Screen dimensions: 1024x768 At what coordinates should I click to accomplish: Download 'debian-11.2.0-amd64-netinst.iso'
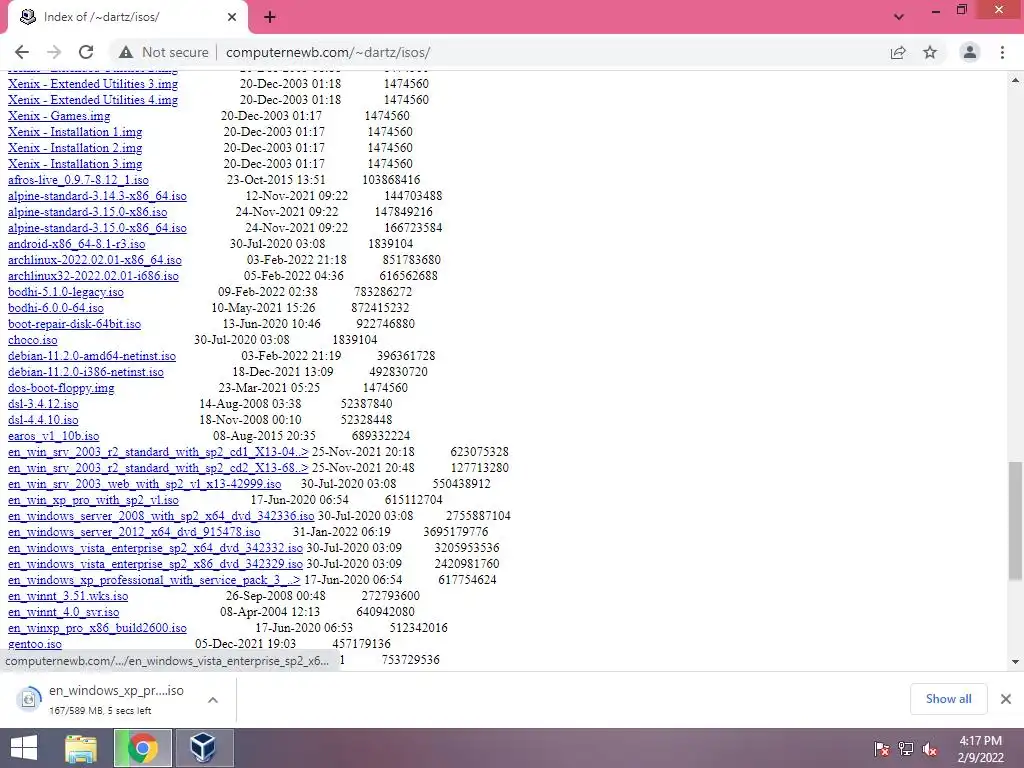point(92,356)
